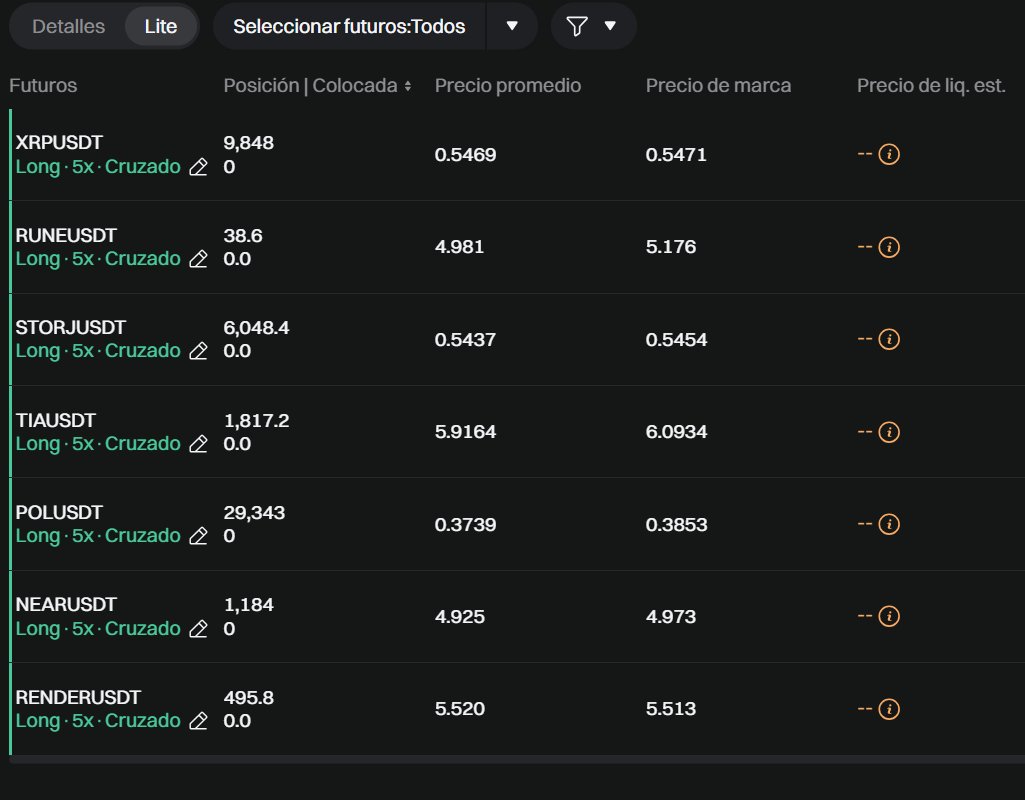Open RENDERUSDT futures pair
The height and width of the screenshot is (800, 1025).
click(78, 697)
